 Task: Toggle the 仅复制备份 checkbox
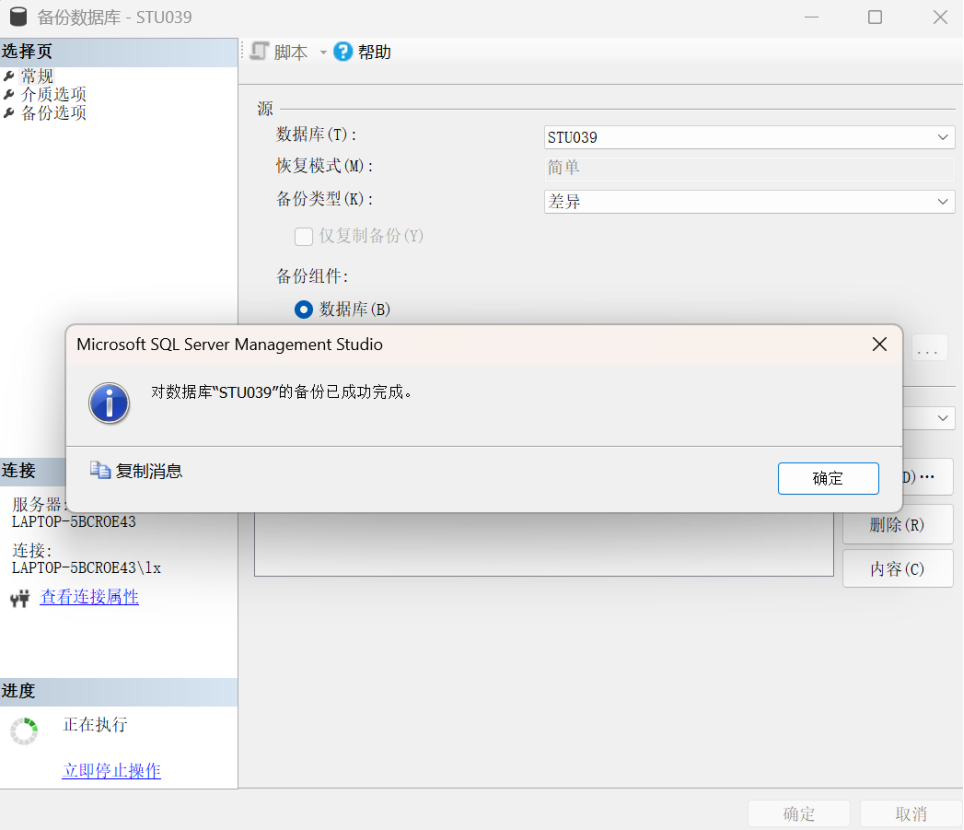304,236
